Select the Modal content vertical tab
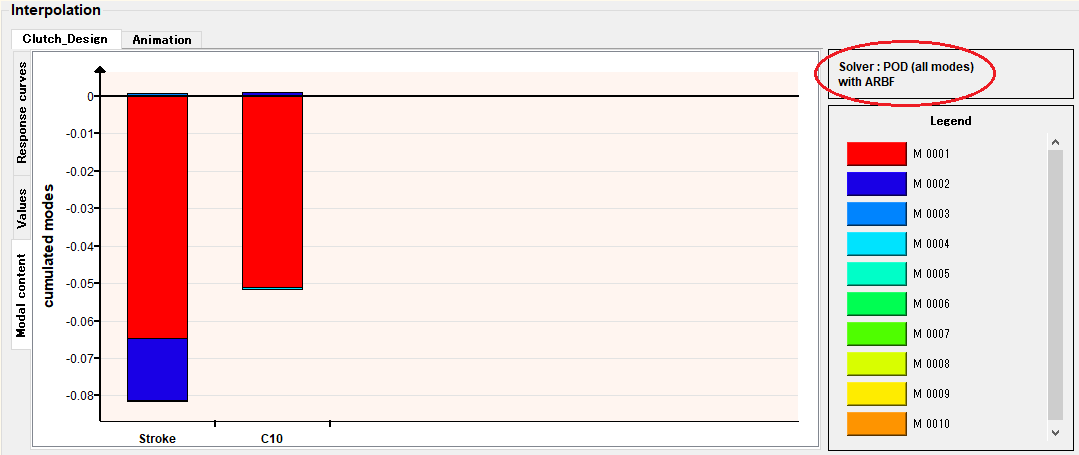Screen dimensions: 1079x455 click(22, 294)
